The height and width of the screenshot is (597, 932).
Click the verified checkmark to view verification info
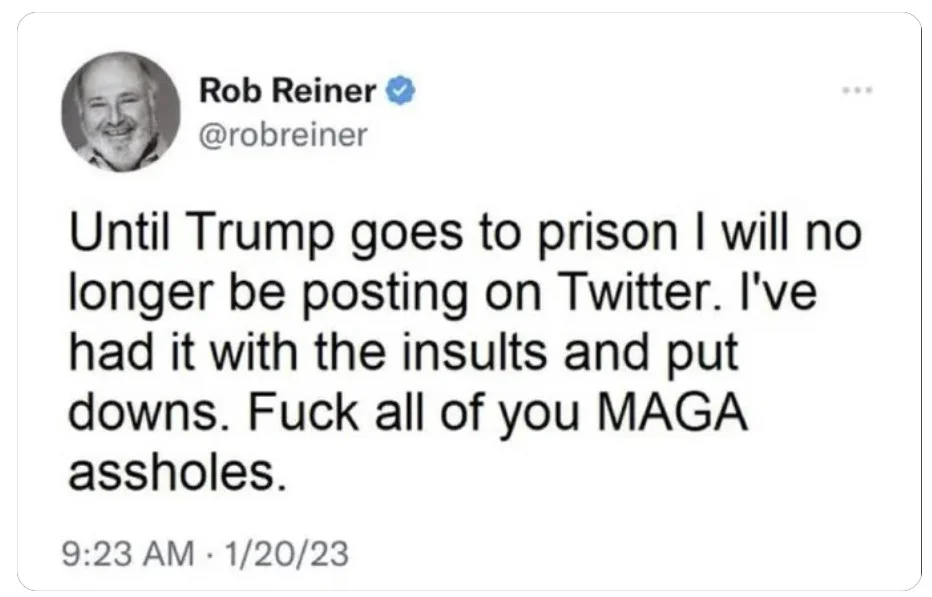click(x=400, y=88)
